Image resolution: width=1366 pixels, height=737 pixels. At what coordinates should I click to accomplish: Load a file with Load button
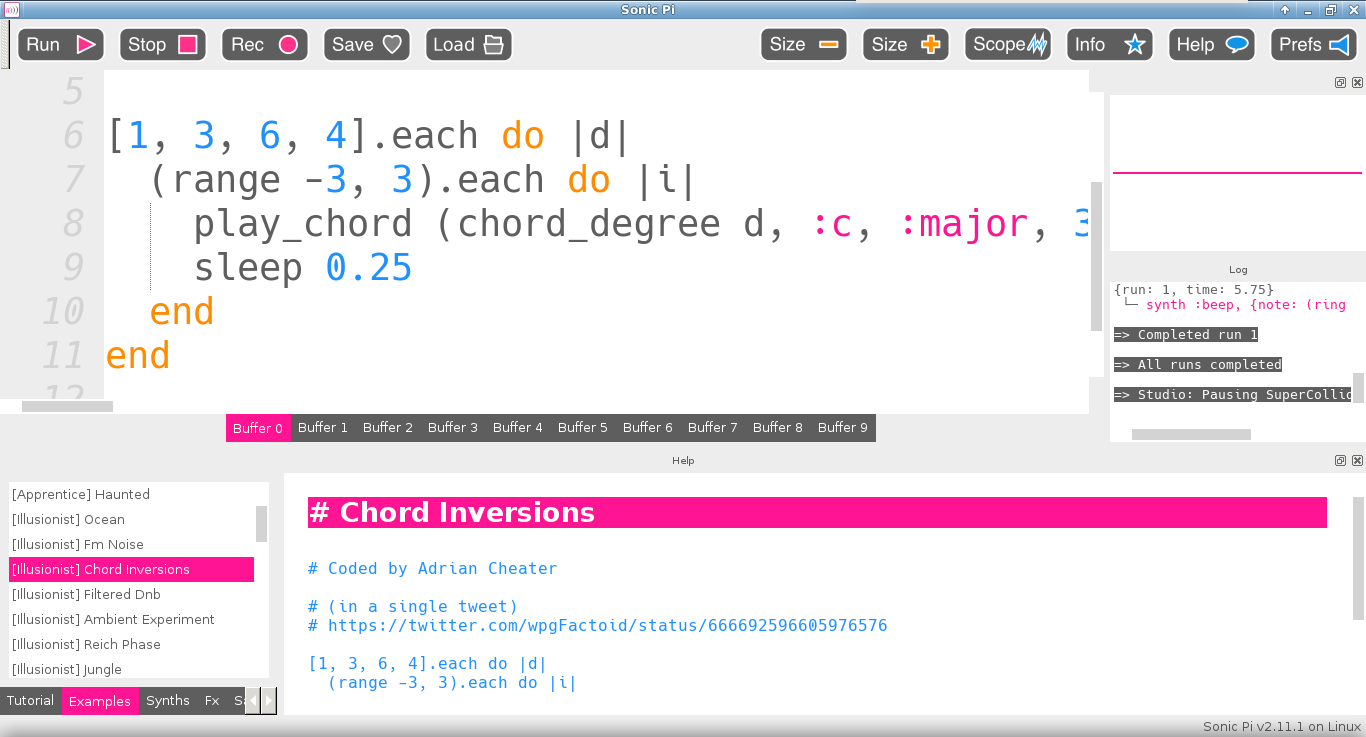click(x=469, y=44)
